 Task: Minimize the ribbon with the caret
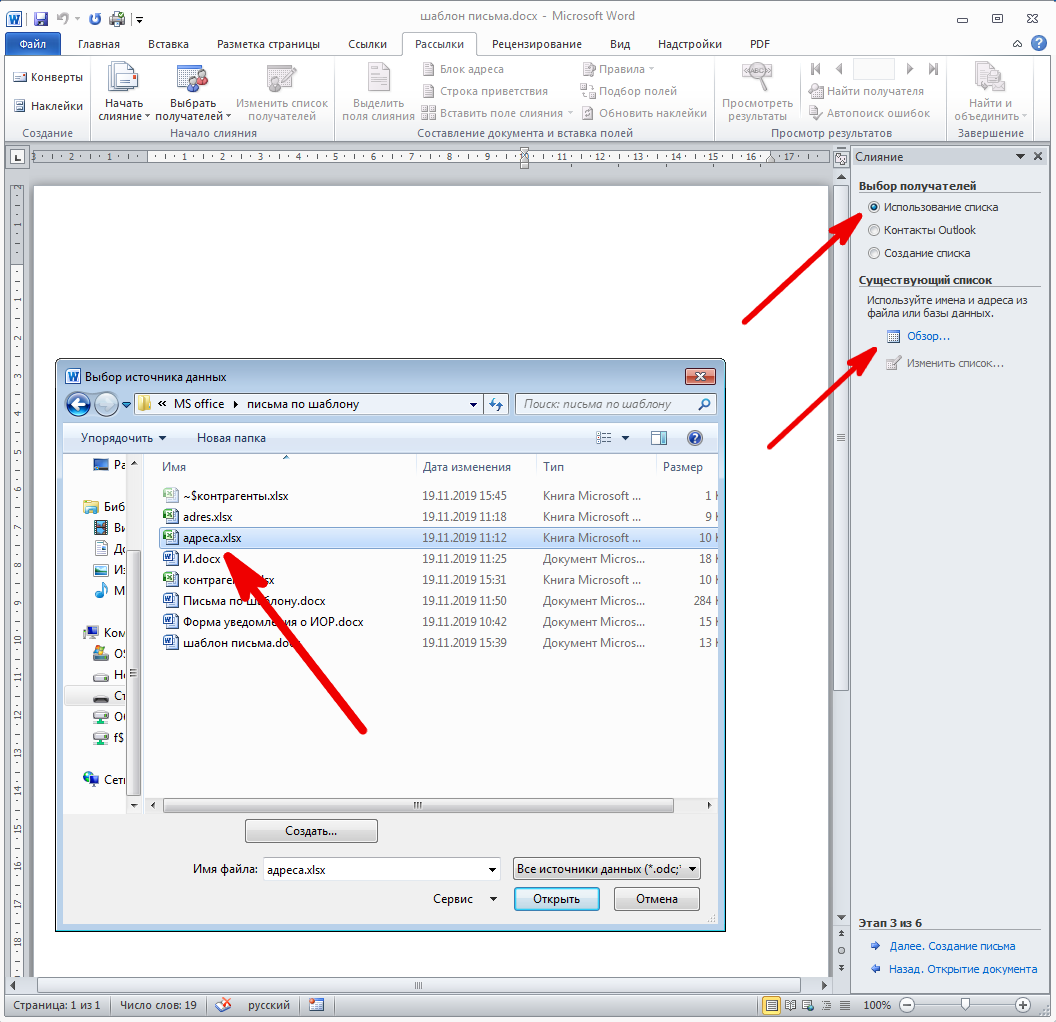click(1017, 44)
